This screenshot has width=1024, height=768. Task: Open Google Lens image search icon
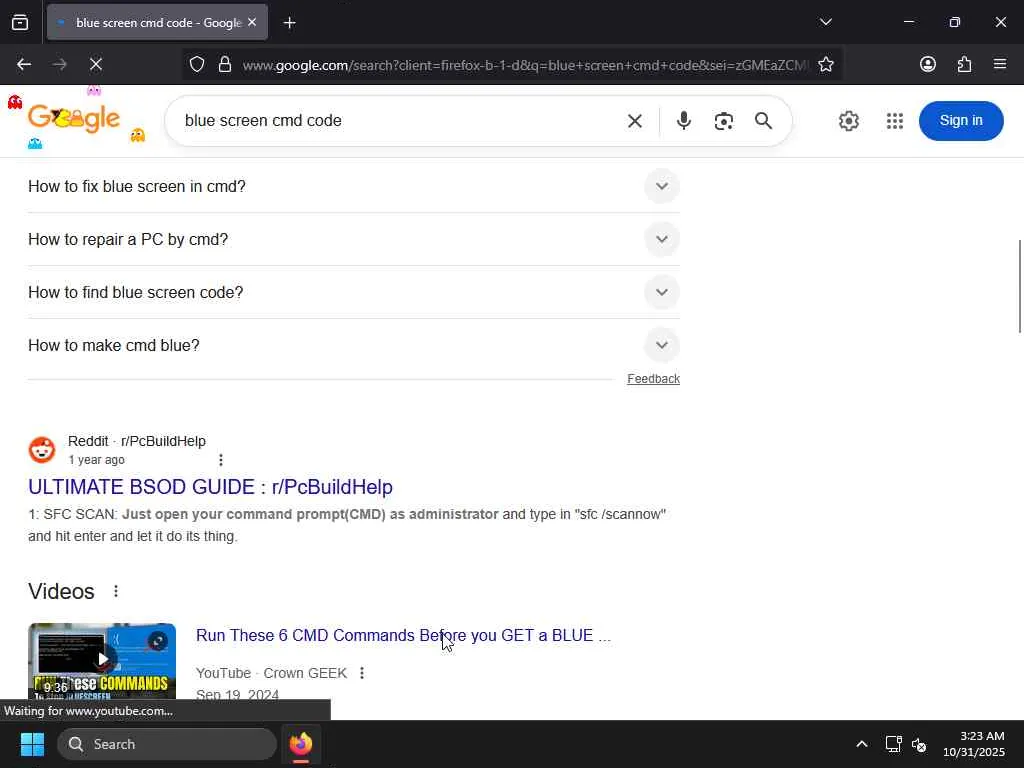click(x=724, y=121)
